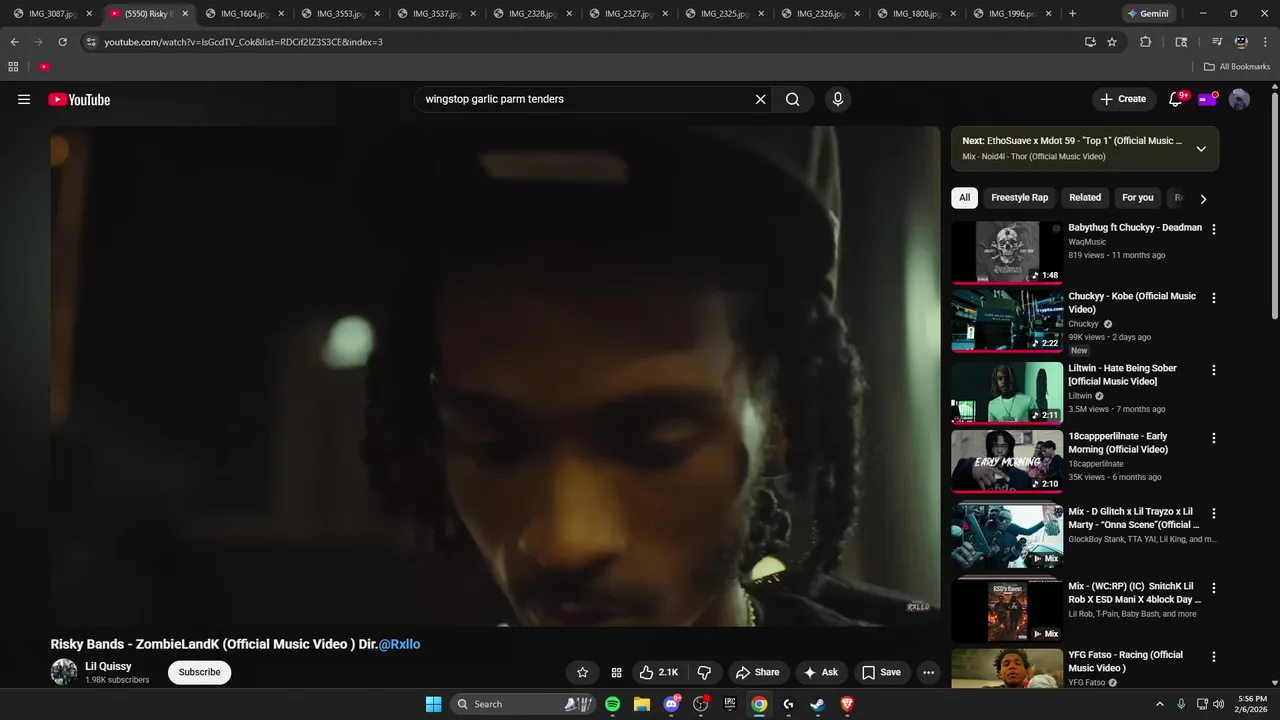Go back in browser history

(x=14, y=42)
